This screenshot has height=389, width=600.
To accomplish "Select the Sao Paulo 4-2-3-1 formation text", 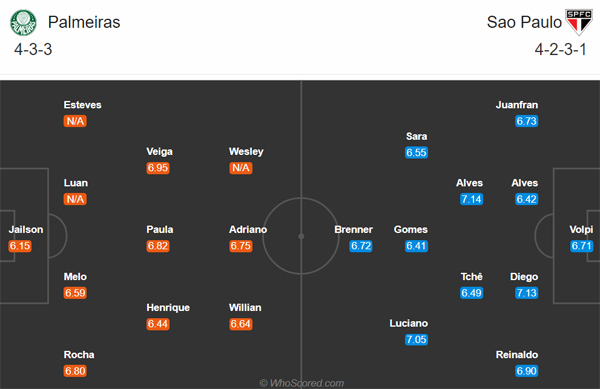I will pyautogui.click(x=560, y=50).
